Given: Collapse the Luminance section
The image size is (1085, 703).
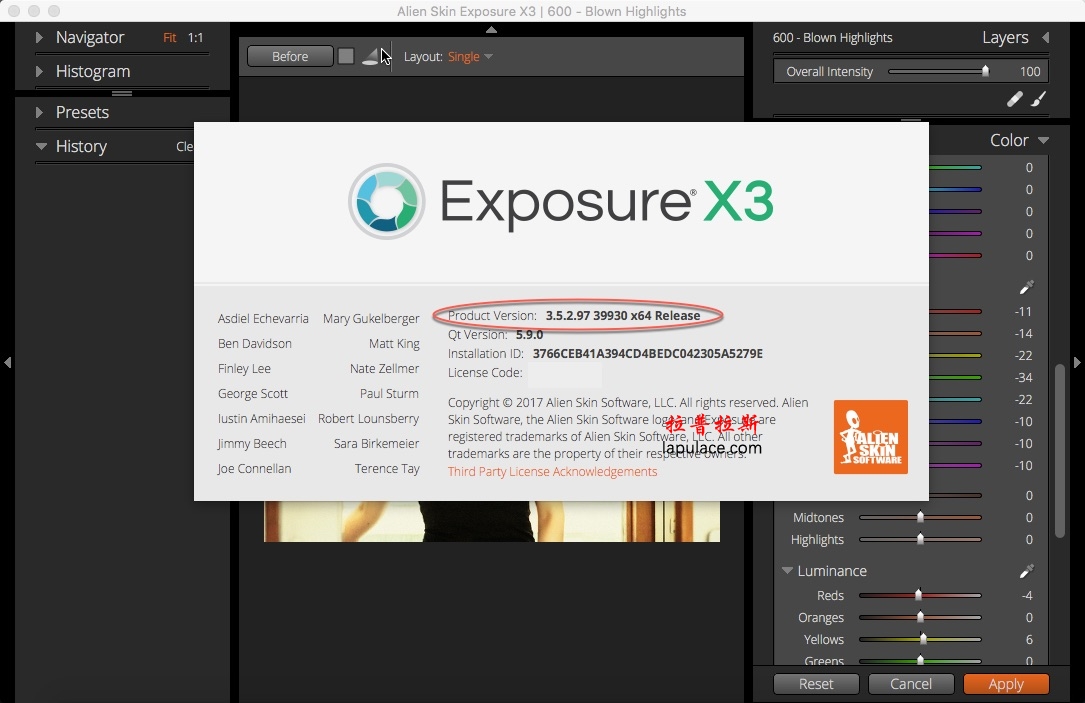Looking at the screenshot, I should [x=787, y=571].
